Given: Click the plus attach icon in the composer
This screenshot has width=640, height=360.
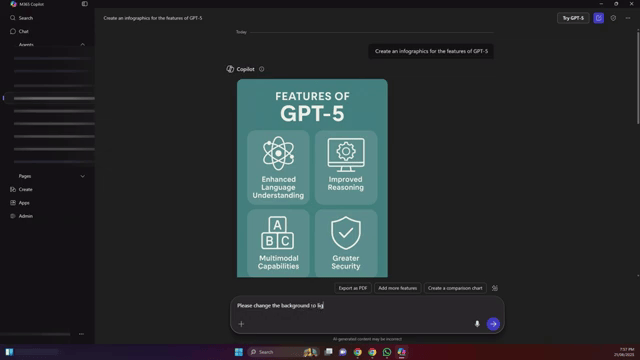Looking at the screenshot, I should point(241,324).
